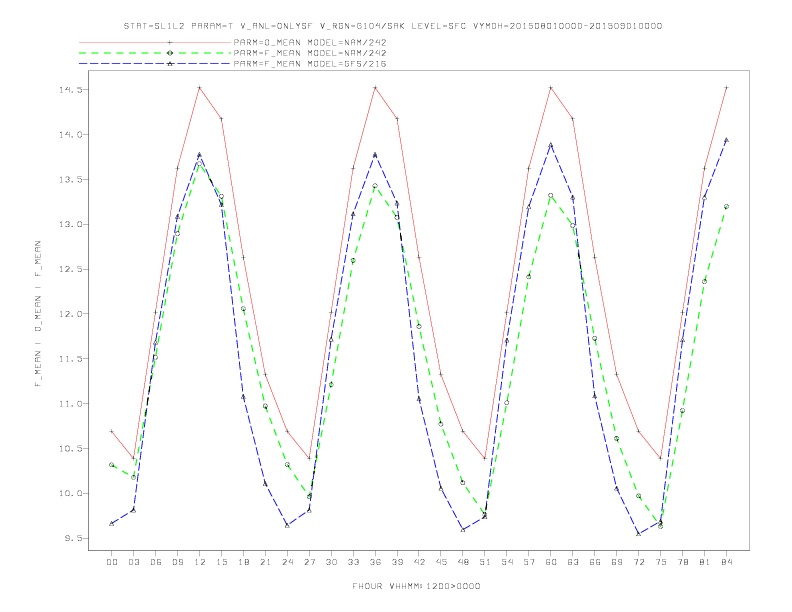Click x-axis tick label 06
792x612 pixels.
pos(156,562)
